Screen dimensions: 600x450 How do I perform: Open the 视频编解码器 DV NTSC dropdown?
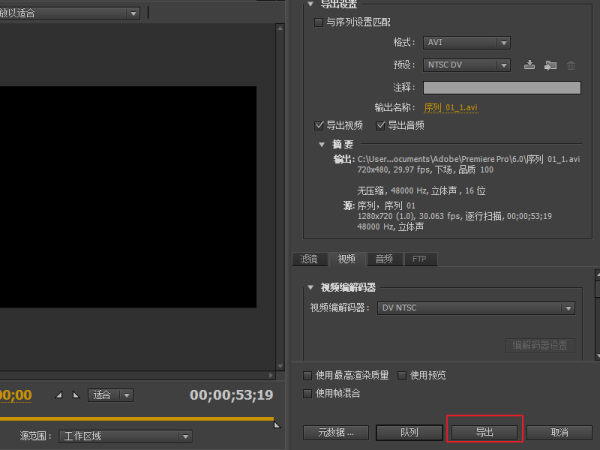pos(476,309)
